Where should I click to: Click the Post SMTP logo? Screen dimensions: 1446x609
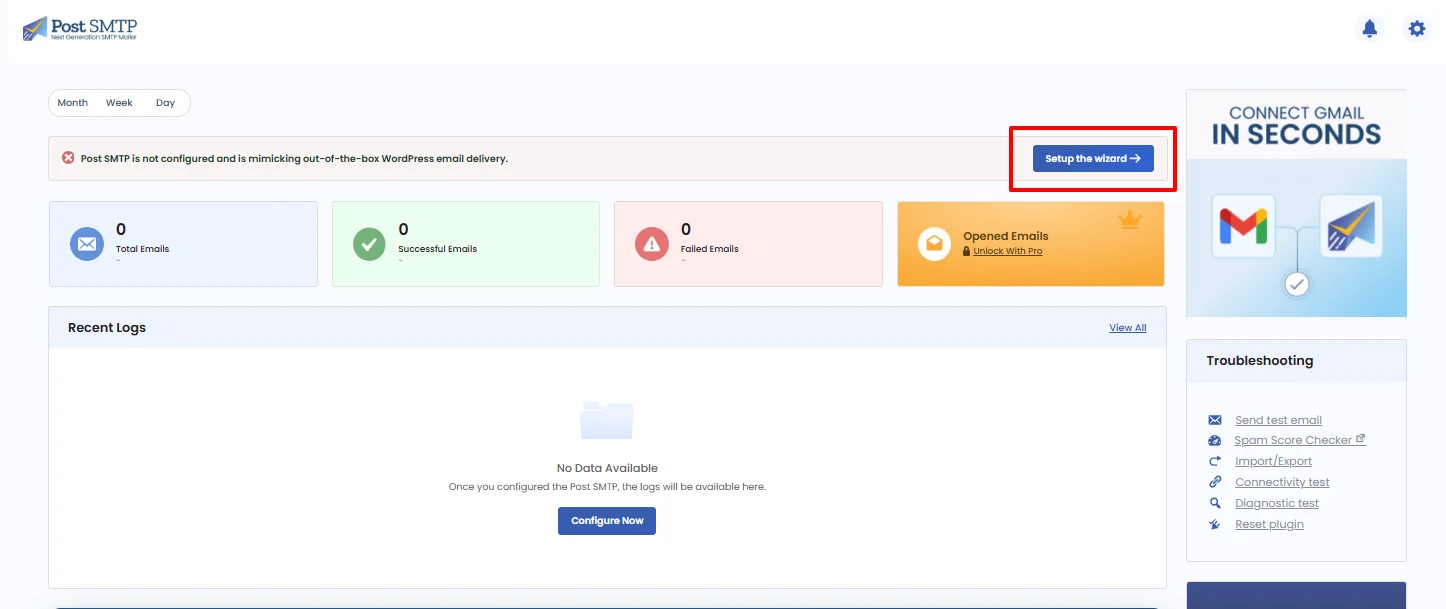[x=79, y=28]
